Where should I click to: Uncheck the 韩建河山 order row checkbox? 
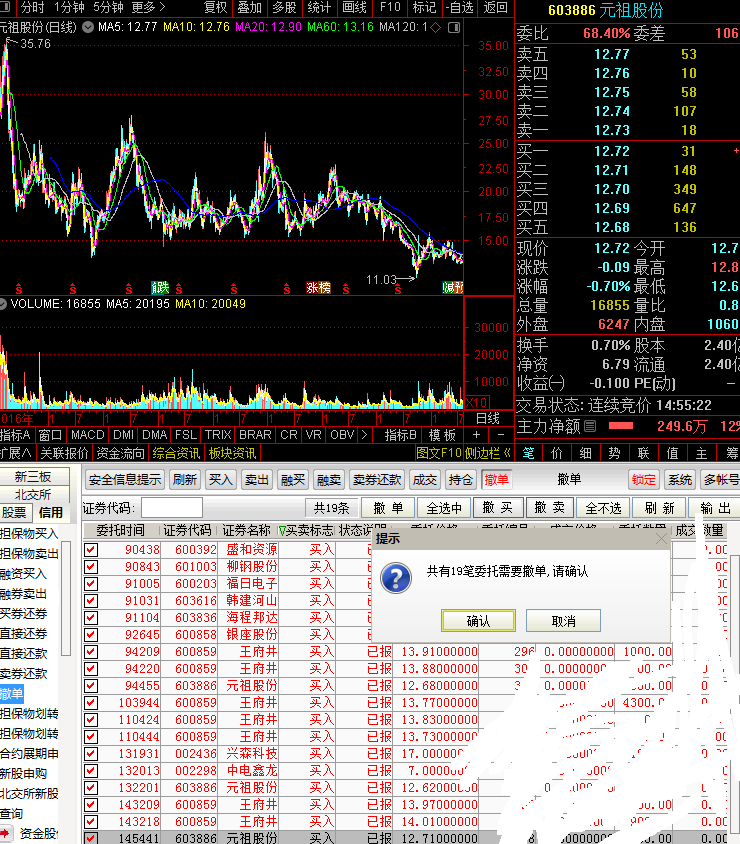pos(91,601)
